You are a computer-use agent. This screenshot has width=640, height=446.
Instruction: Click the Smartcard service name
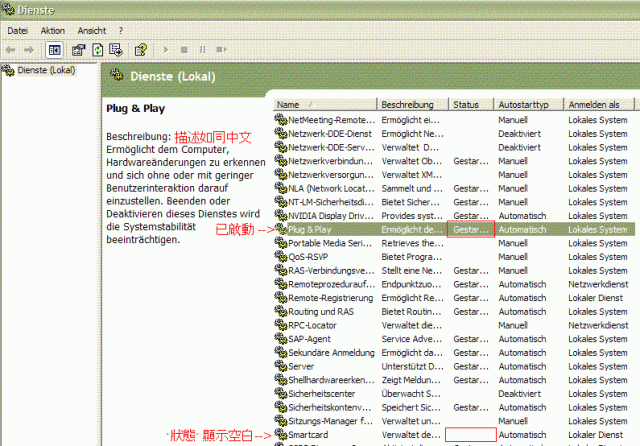[x=308, y=435]
